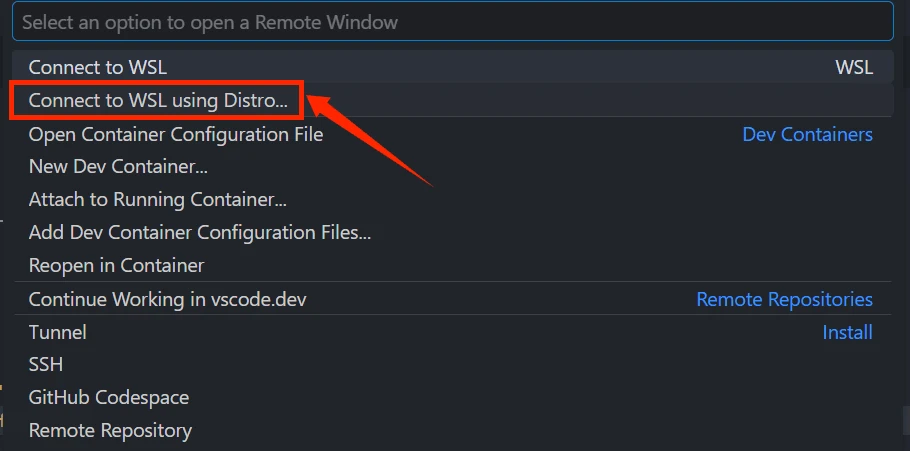Focus the 'Select an option' search box

point(450,21)
